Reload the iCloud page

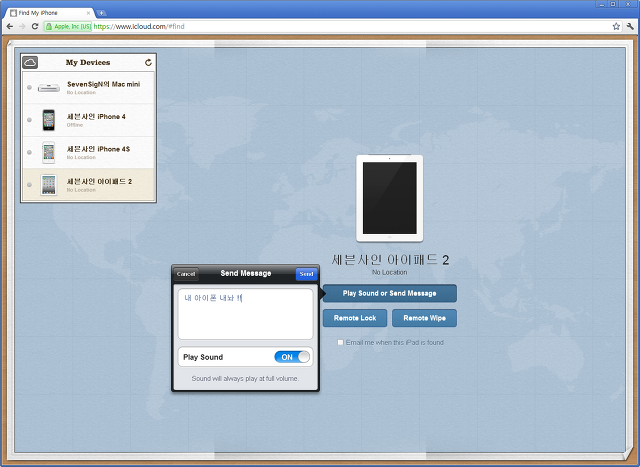tap(35, 27)
